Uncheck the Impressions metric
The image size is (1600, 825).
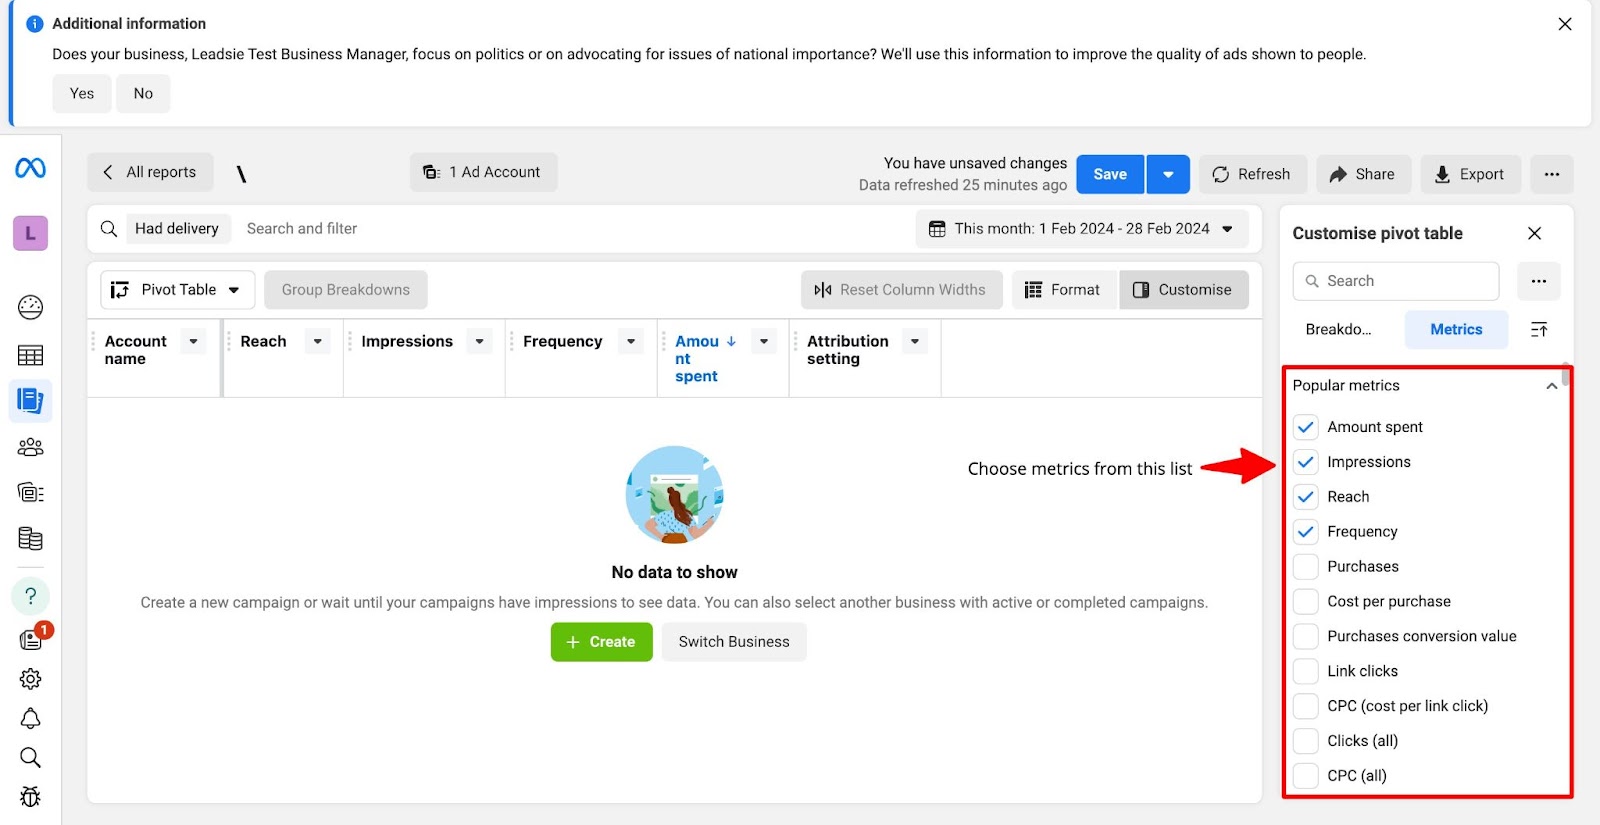[1306, 462]
